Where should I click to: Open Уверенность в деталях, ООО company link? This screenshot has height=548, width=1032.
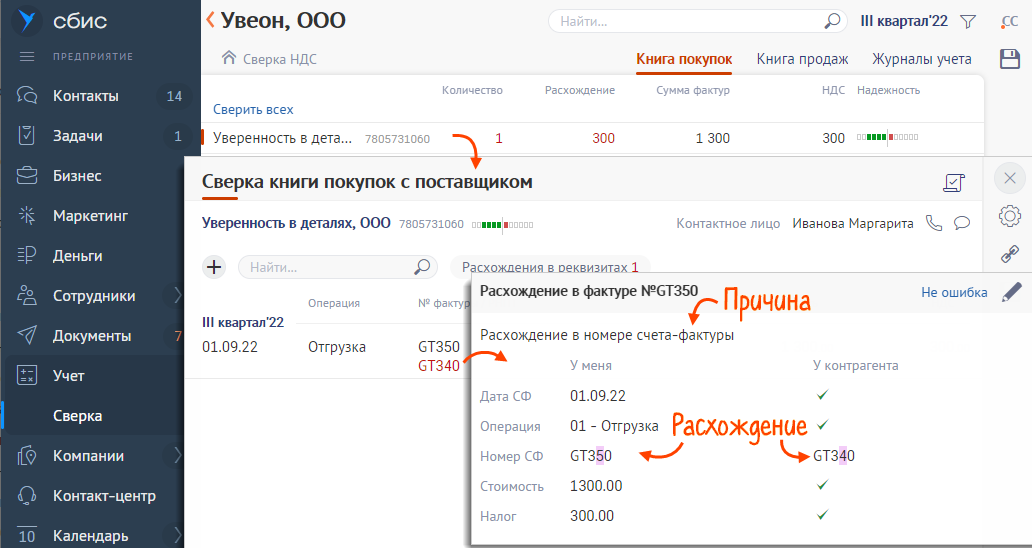296,224
